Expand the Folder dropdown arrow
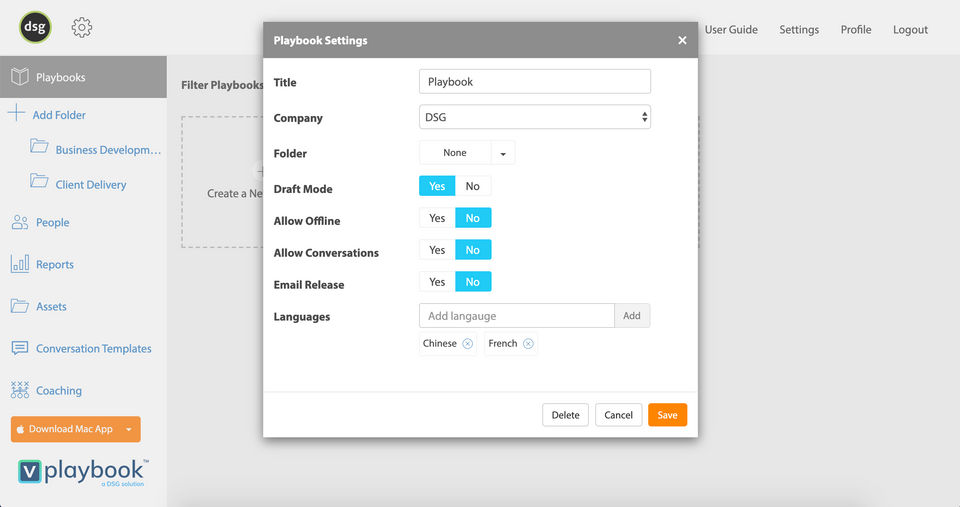960x507 pixels. tap(503, 153)
